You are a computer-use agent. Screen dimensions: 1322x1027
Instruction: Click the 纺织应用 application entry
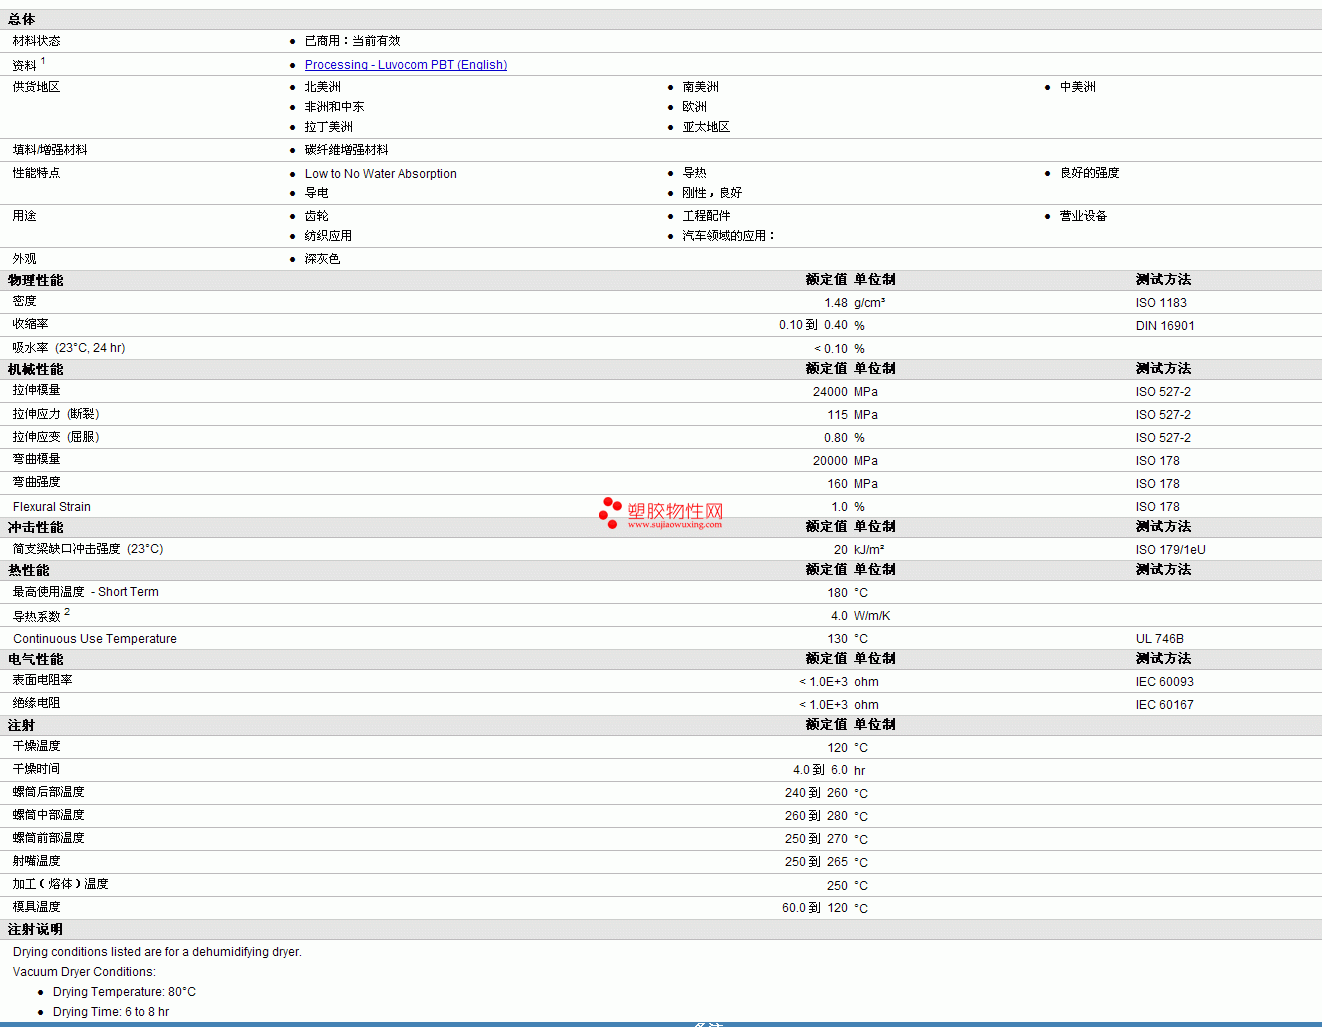pyautogui.click(x=328, y=236)
